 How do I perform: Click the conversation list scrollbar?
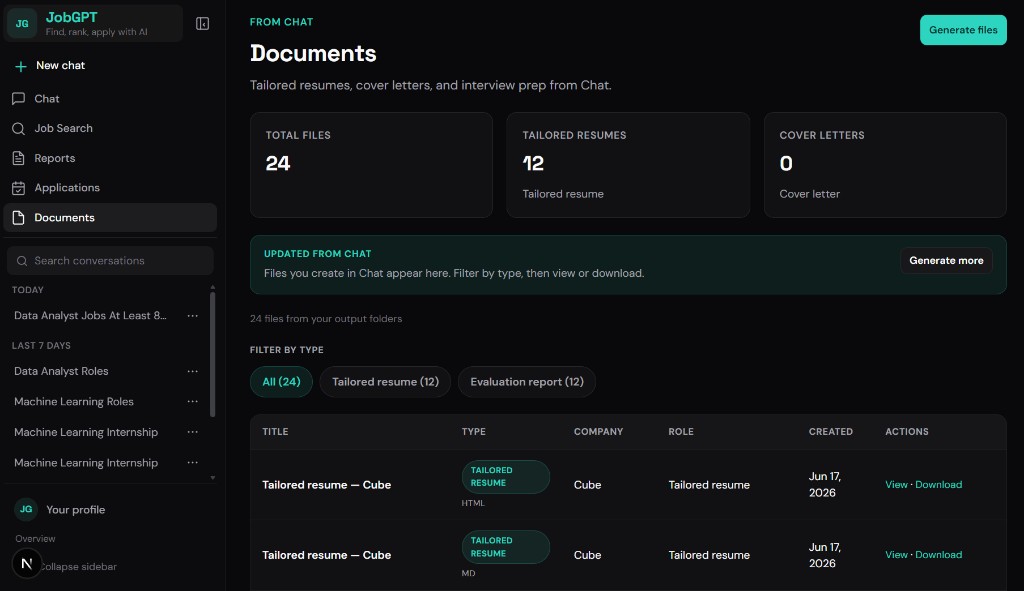click(x=212, y=355)
